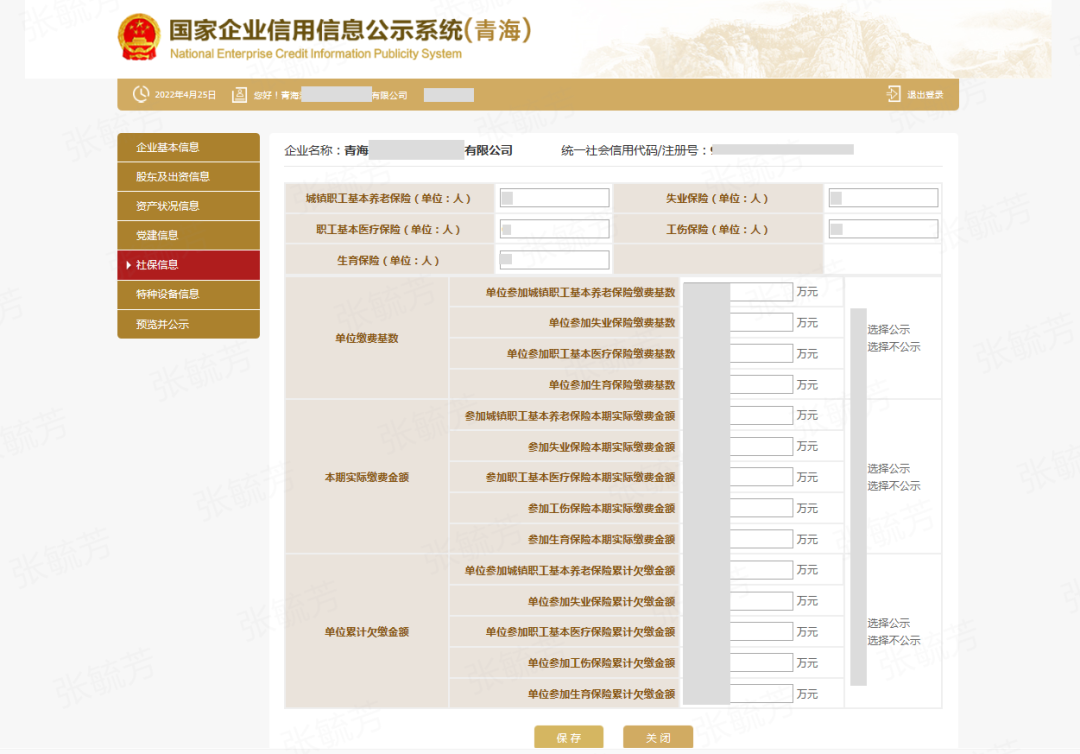Click the 单位参加城镇职工基本养老保险累计欠缴金额 field

click(x=738, y=569)
